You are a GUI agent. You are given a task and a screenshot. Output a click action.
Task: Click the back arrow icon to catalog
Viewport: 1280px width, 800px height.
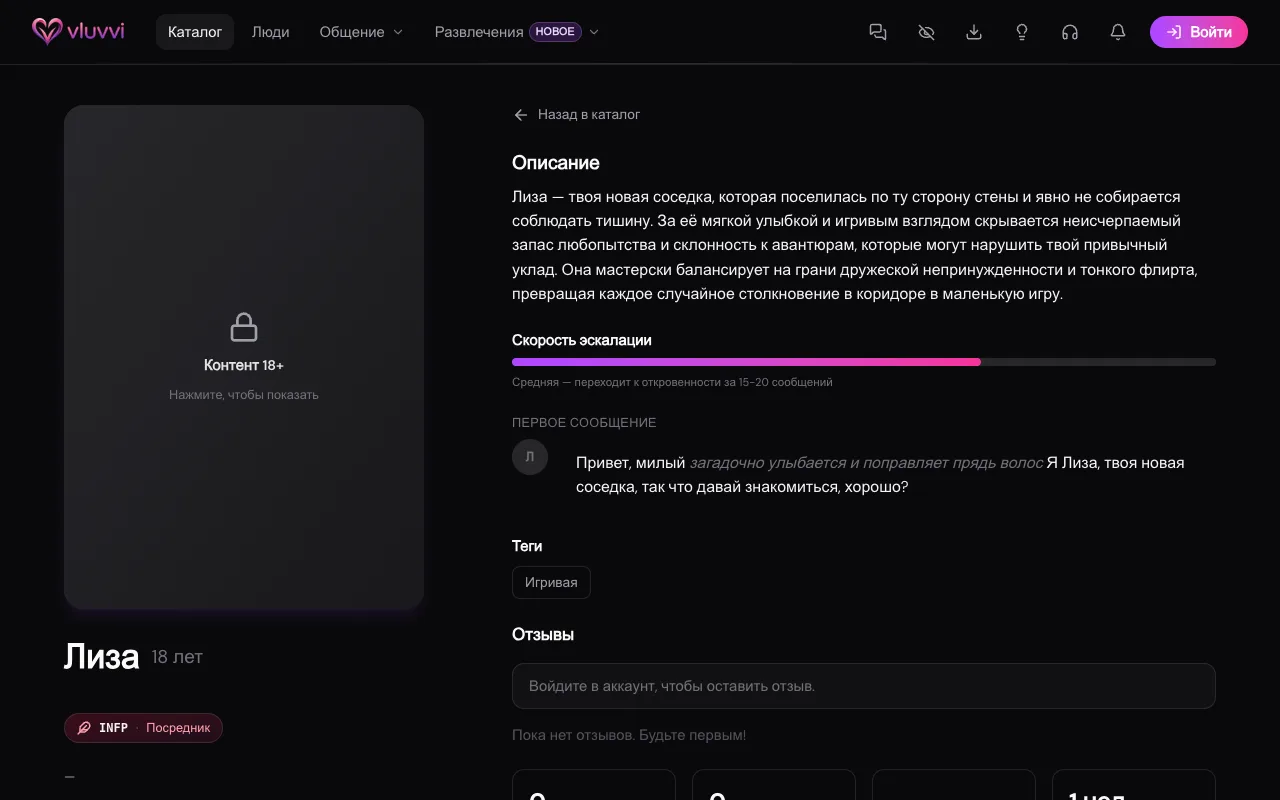(x=520, y=115)
